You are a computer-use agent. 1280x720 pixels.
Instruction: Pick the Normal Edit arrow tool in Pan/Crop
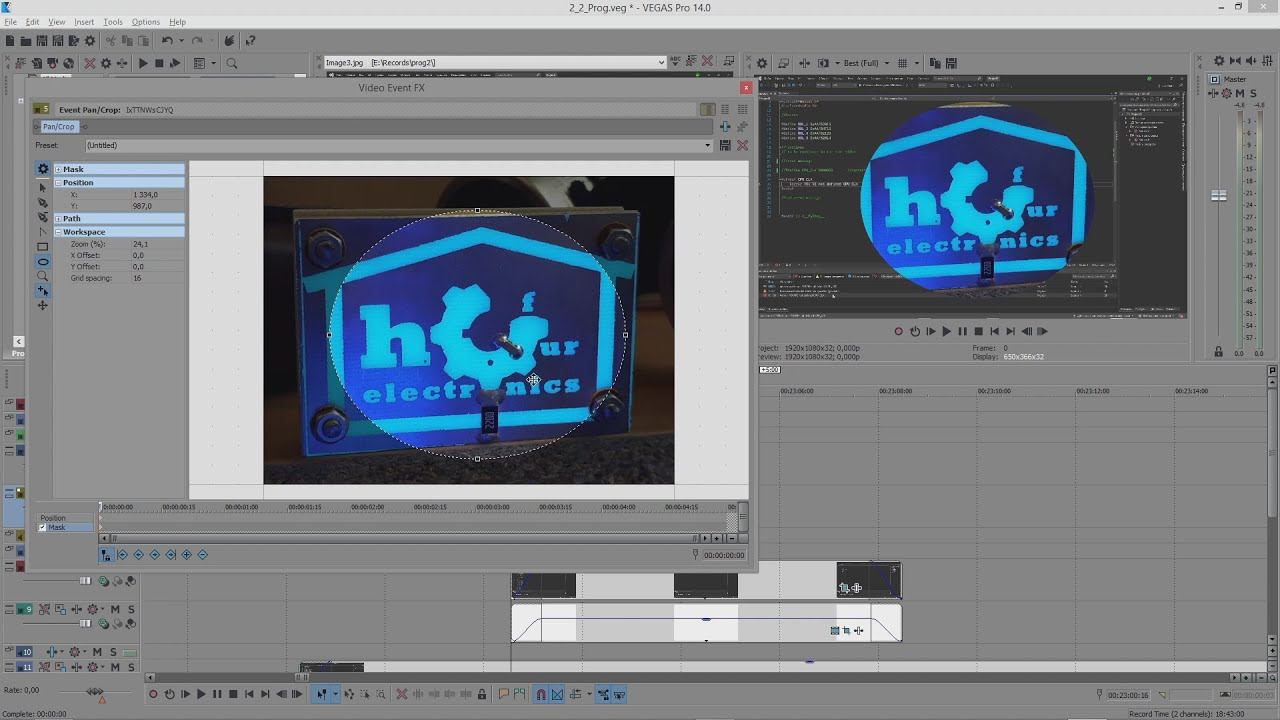tap(42, 187)
